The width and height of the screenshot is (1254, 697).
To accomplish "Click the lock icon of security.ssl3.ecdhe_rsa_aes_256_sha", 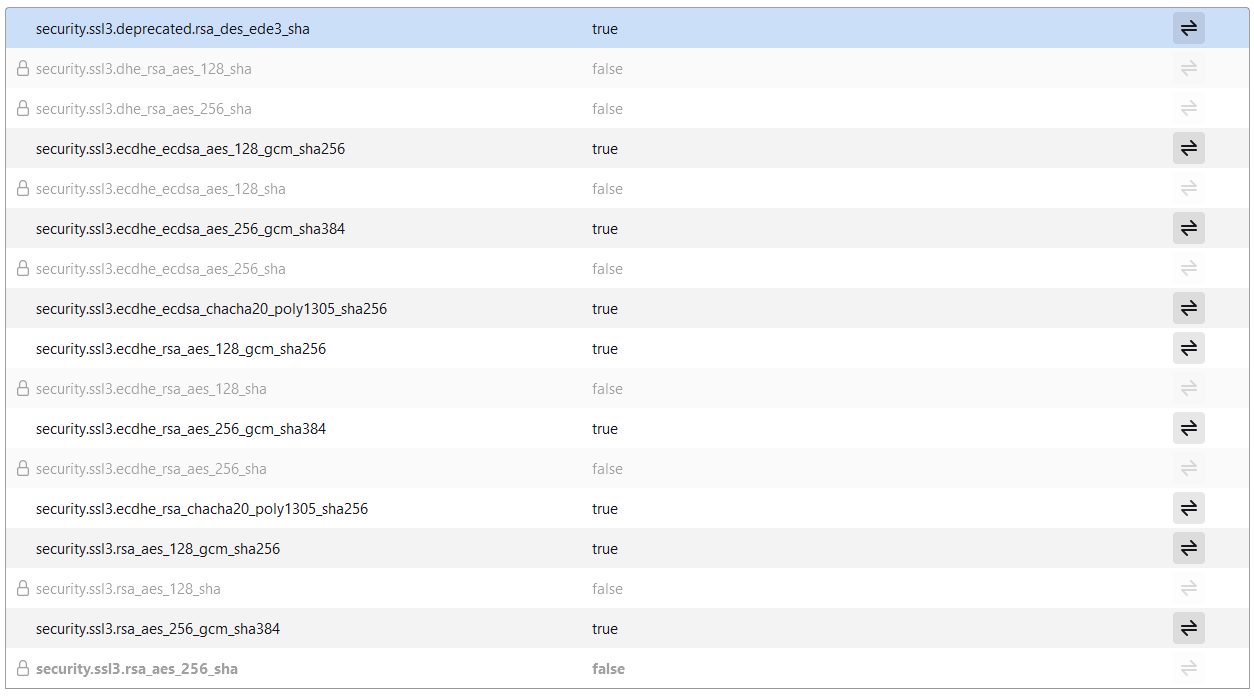I will [x=23, y=469].
